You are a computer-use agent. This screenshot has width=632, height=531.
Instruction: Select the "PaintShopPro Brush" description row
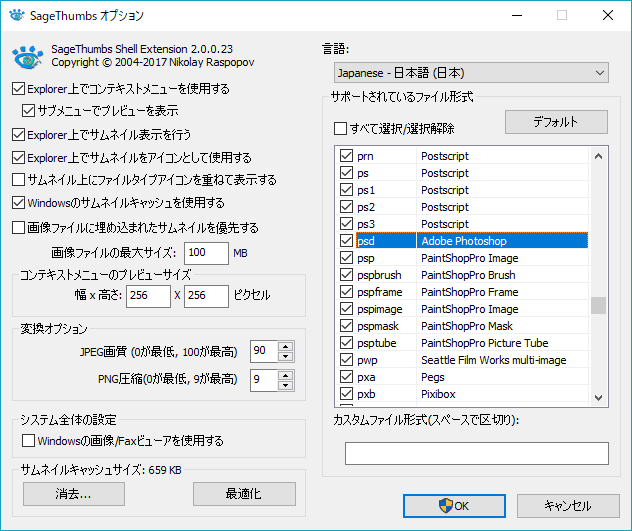point(468,275)
